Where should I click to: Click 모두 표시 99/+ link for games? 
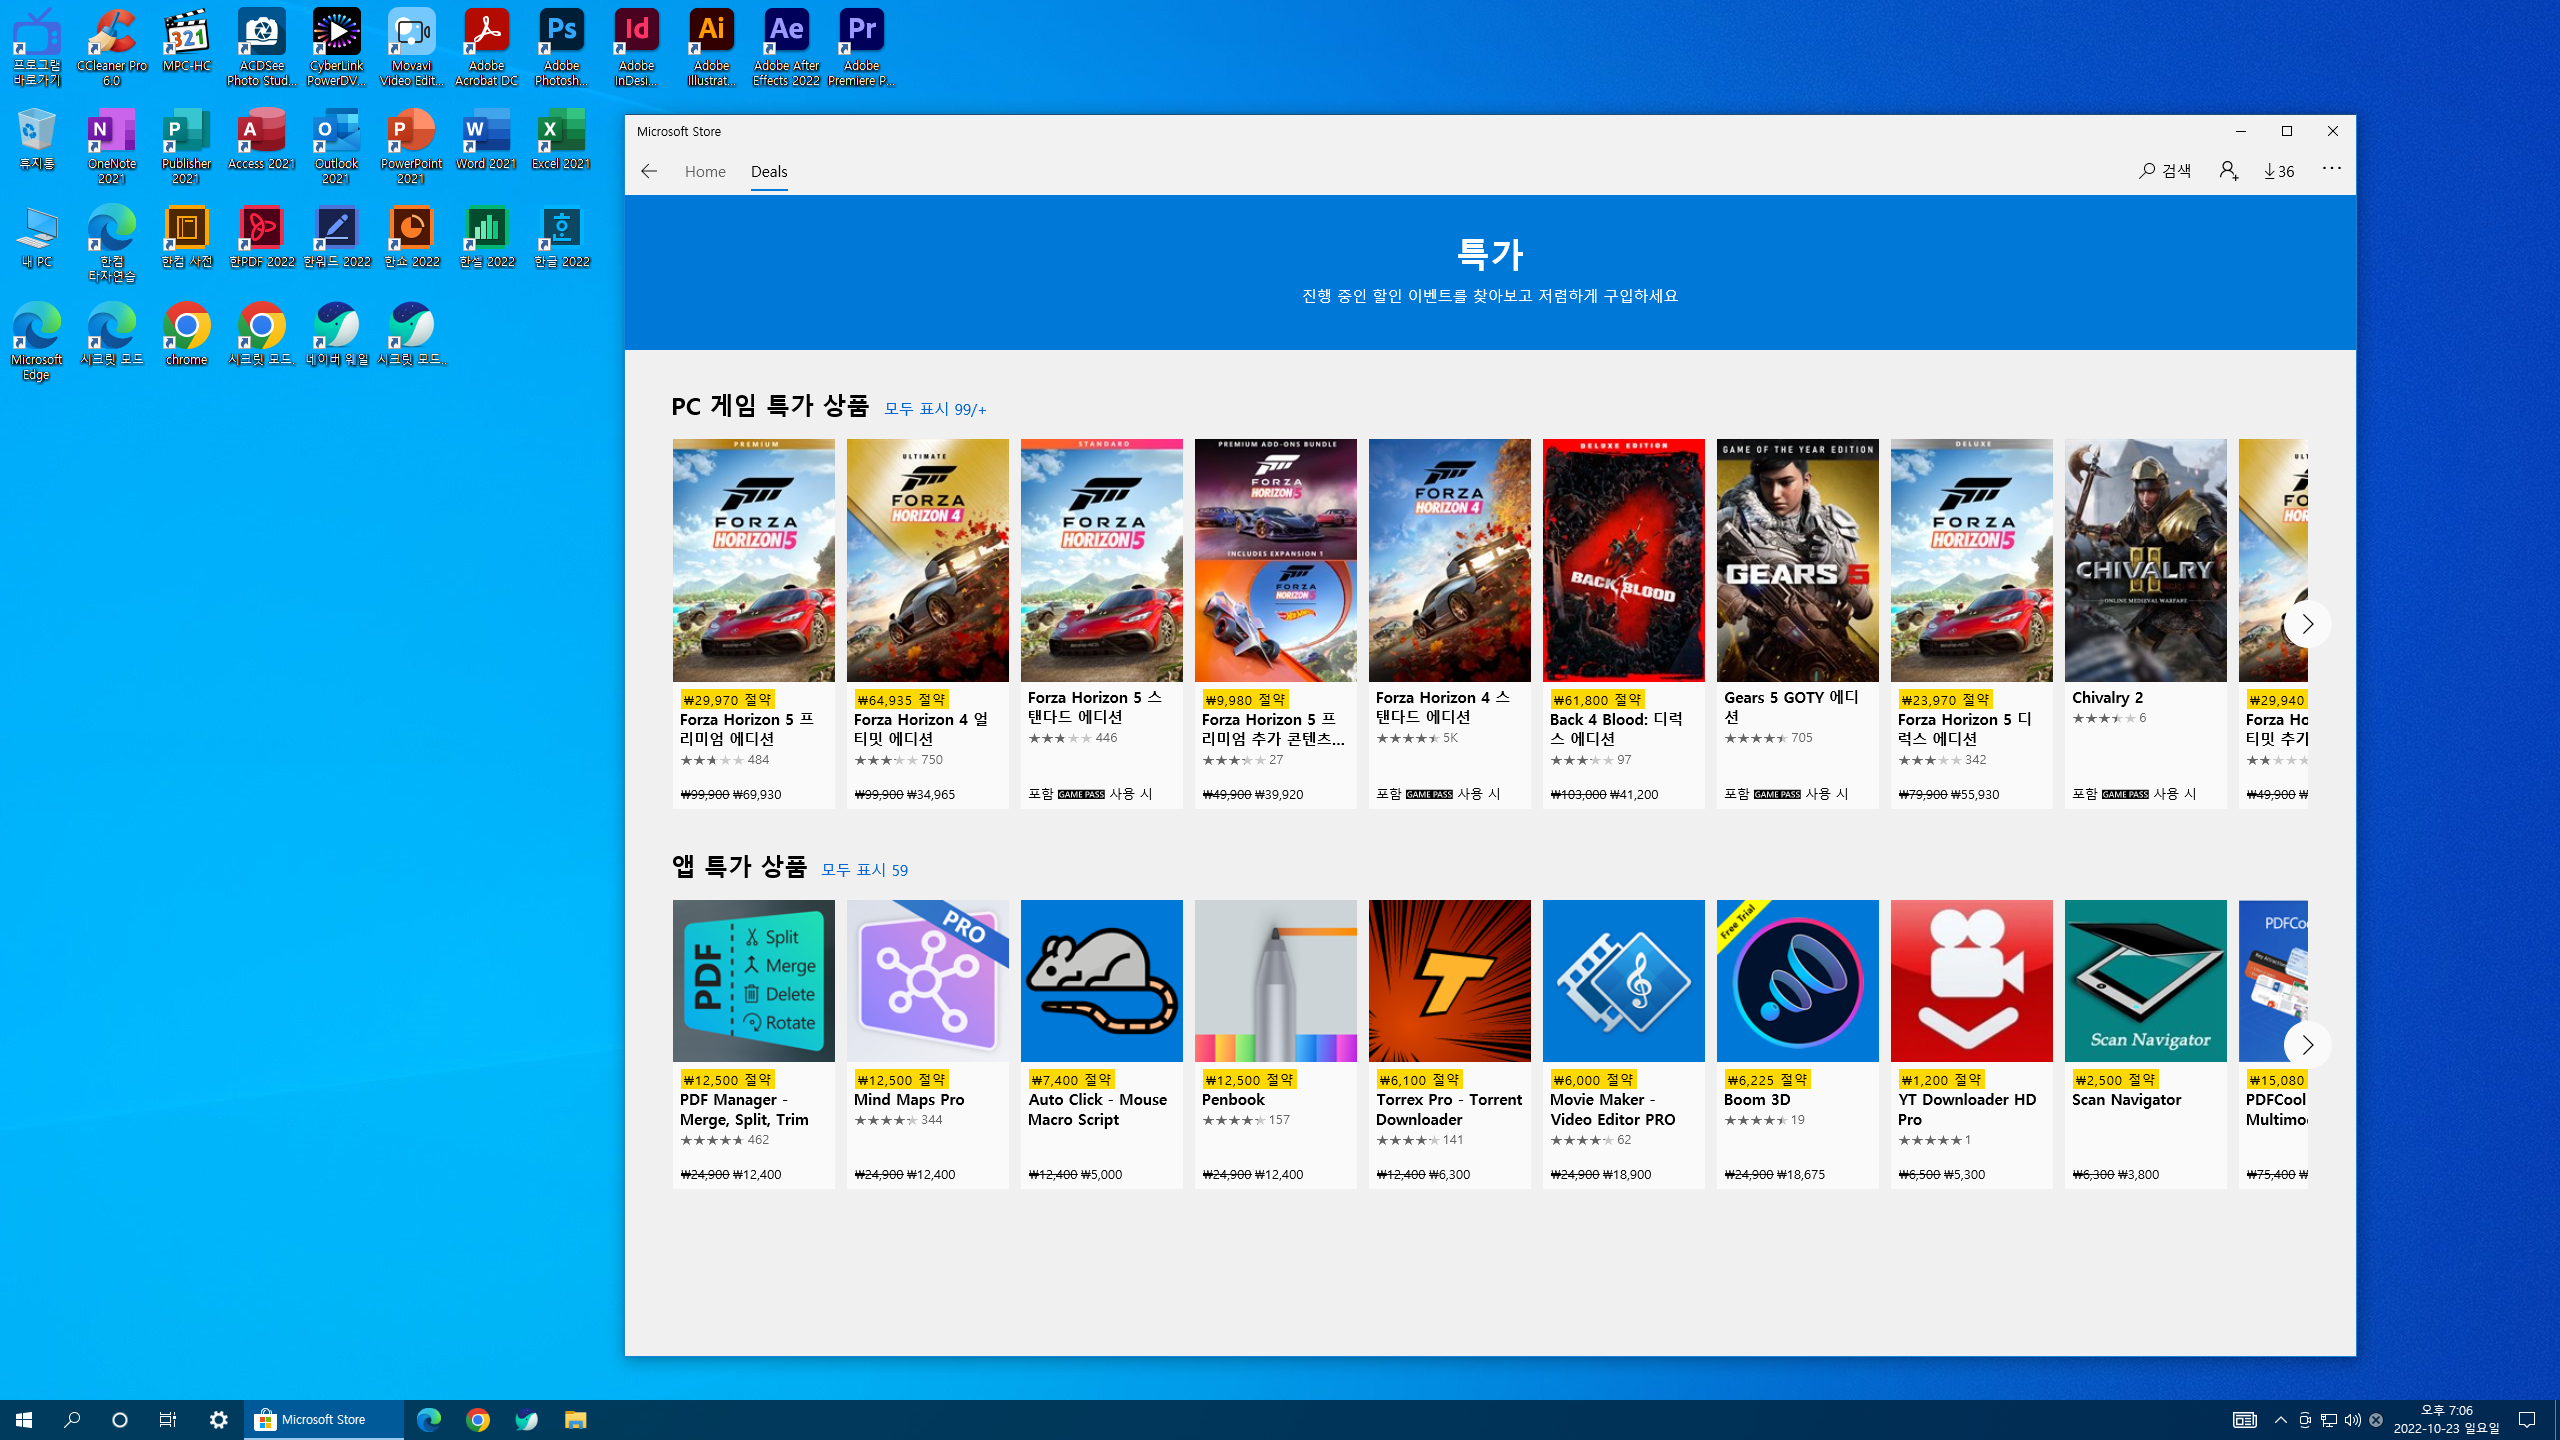click(935, 409)
